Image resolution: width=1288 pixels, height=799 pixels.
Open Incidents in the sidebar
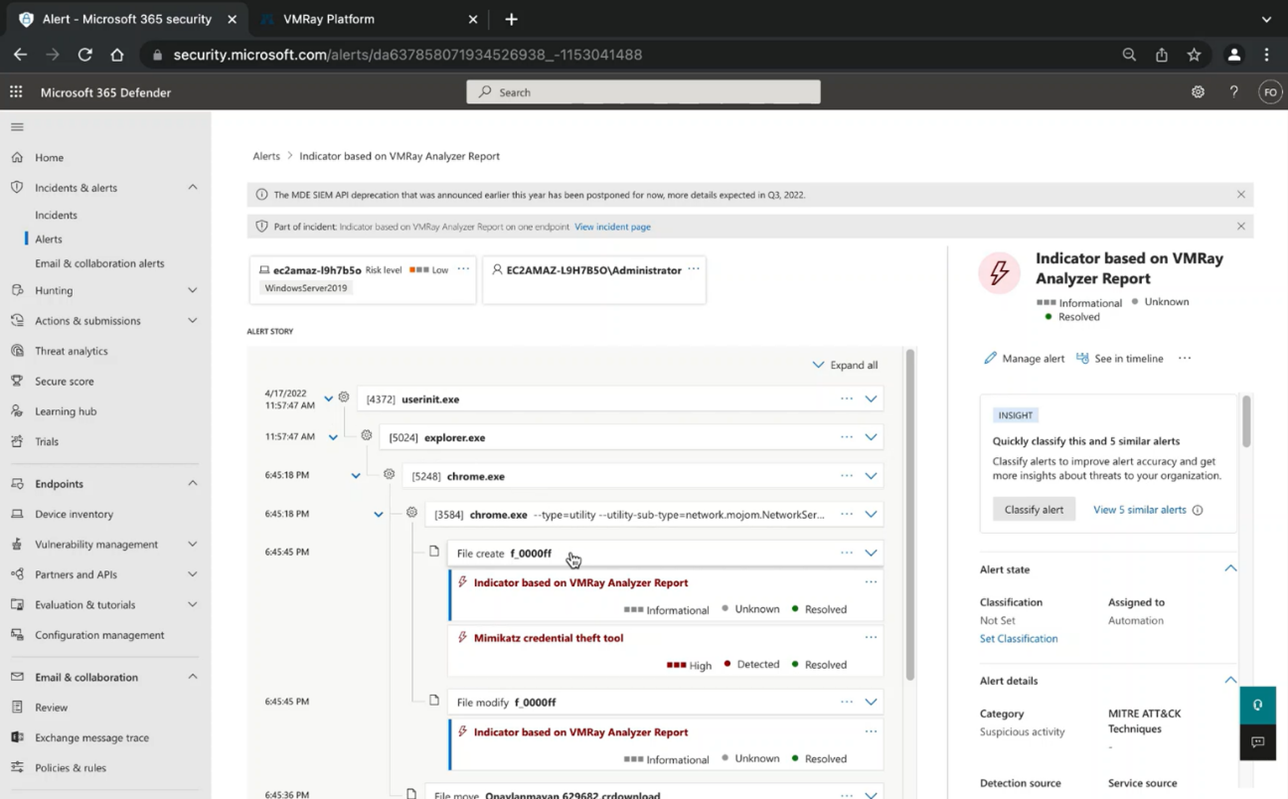56,215
